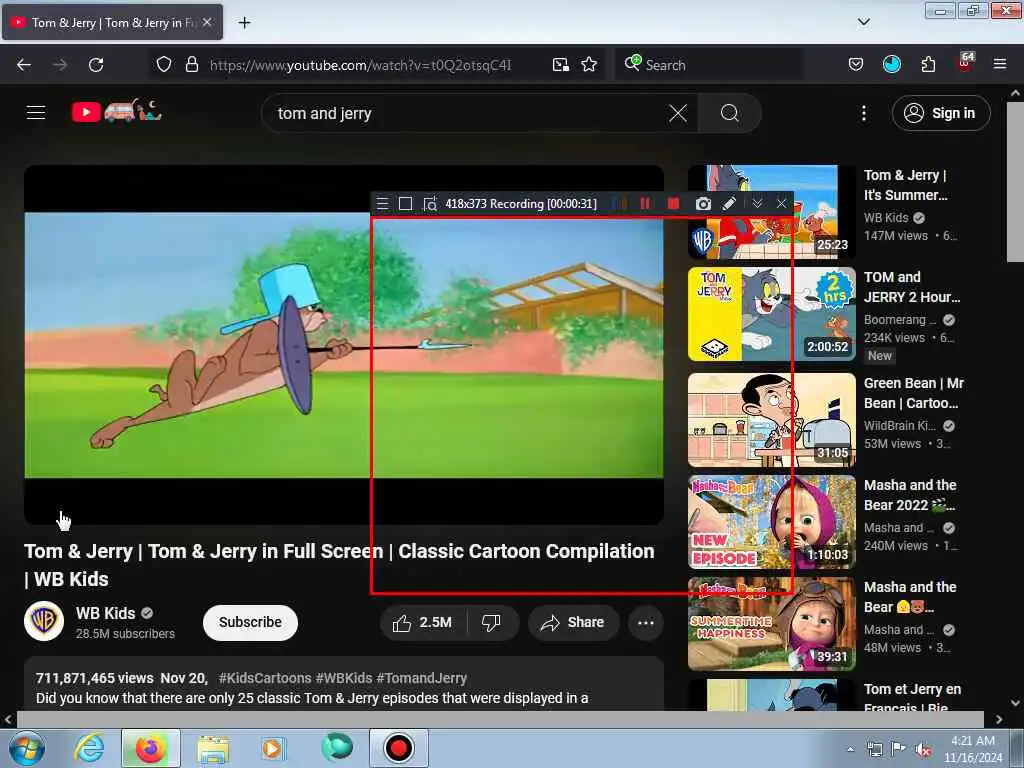Open the Summertime Happiness Masha thumbnail
Image resolution: width=1024 pixels, height=768 pixels.
coord(771,623)
